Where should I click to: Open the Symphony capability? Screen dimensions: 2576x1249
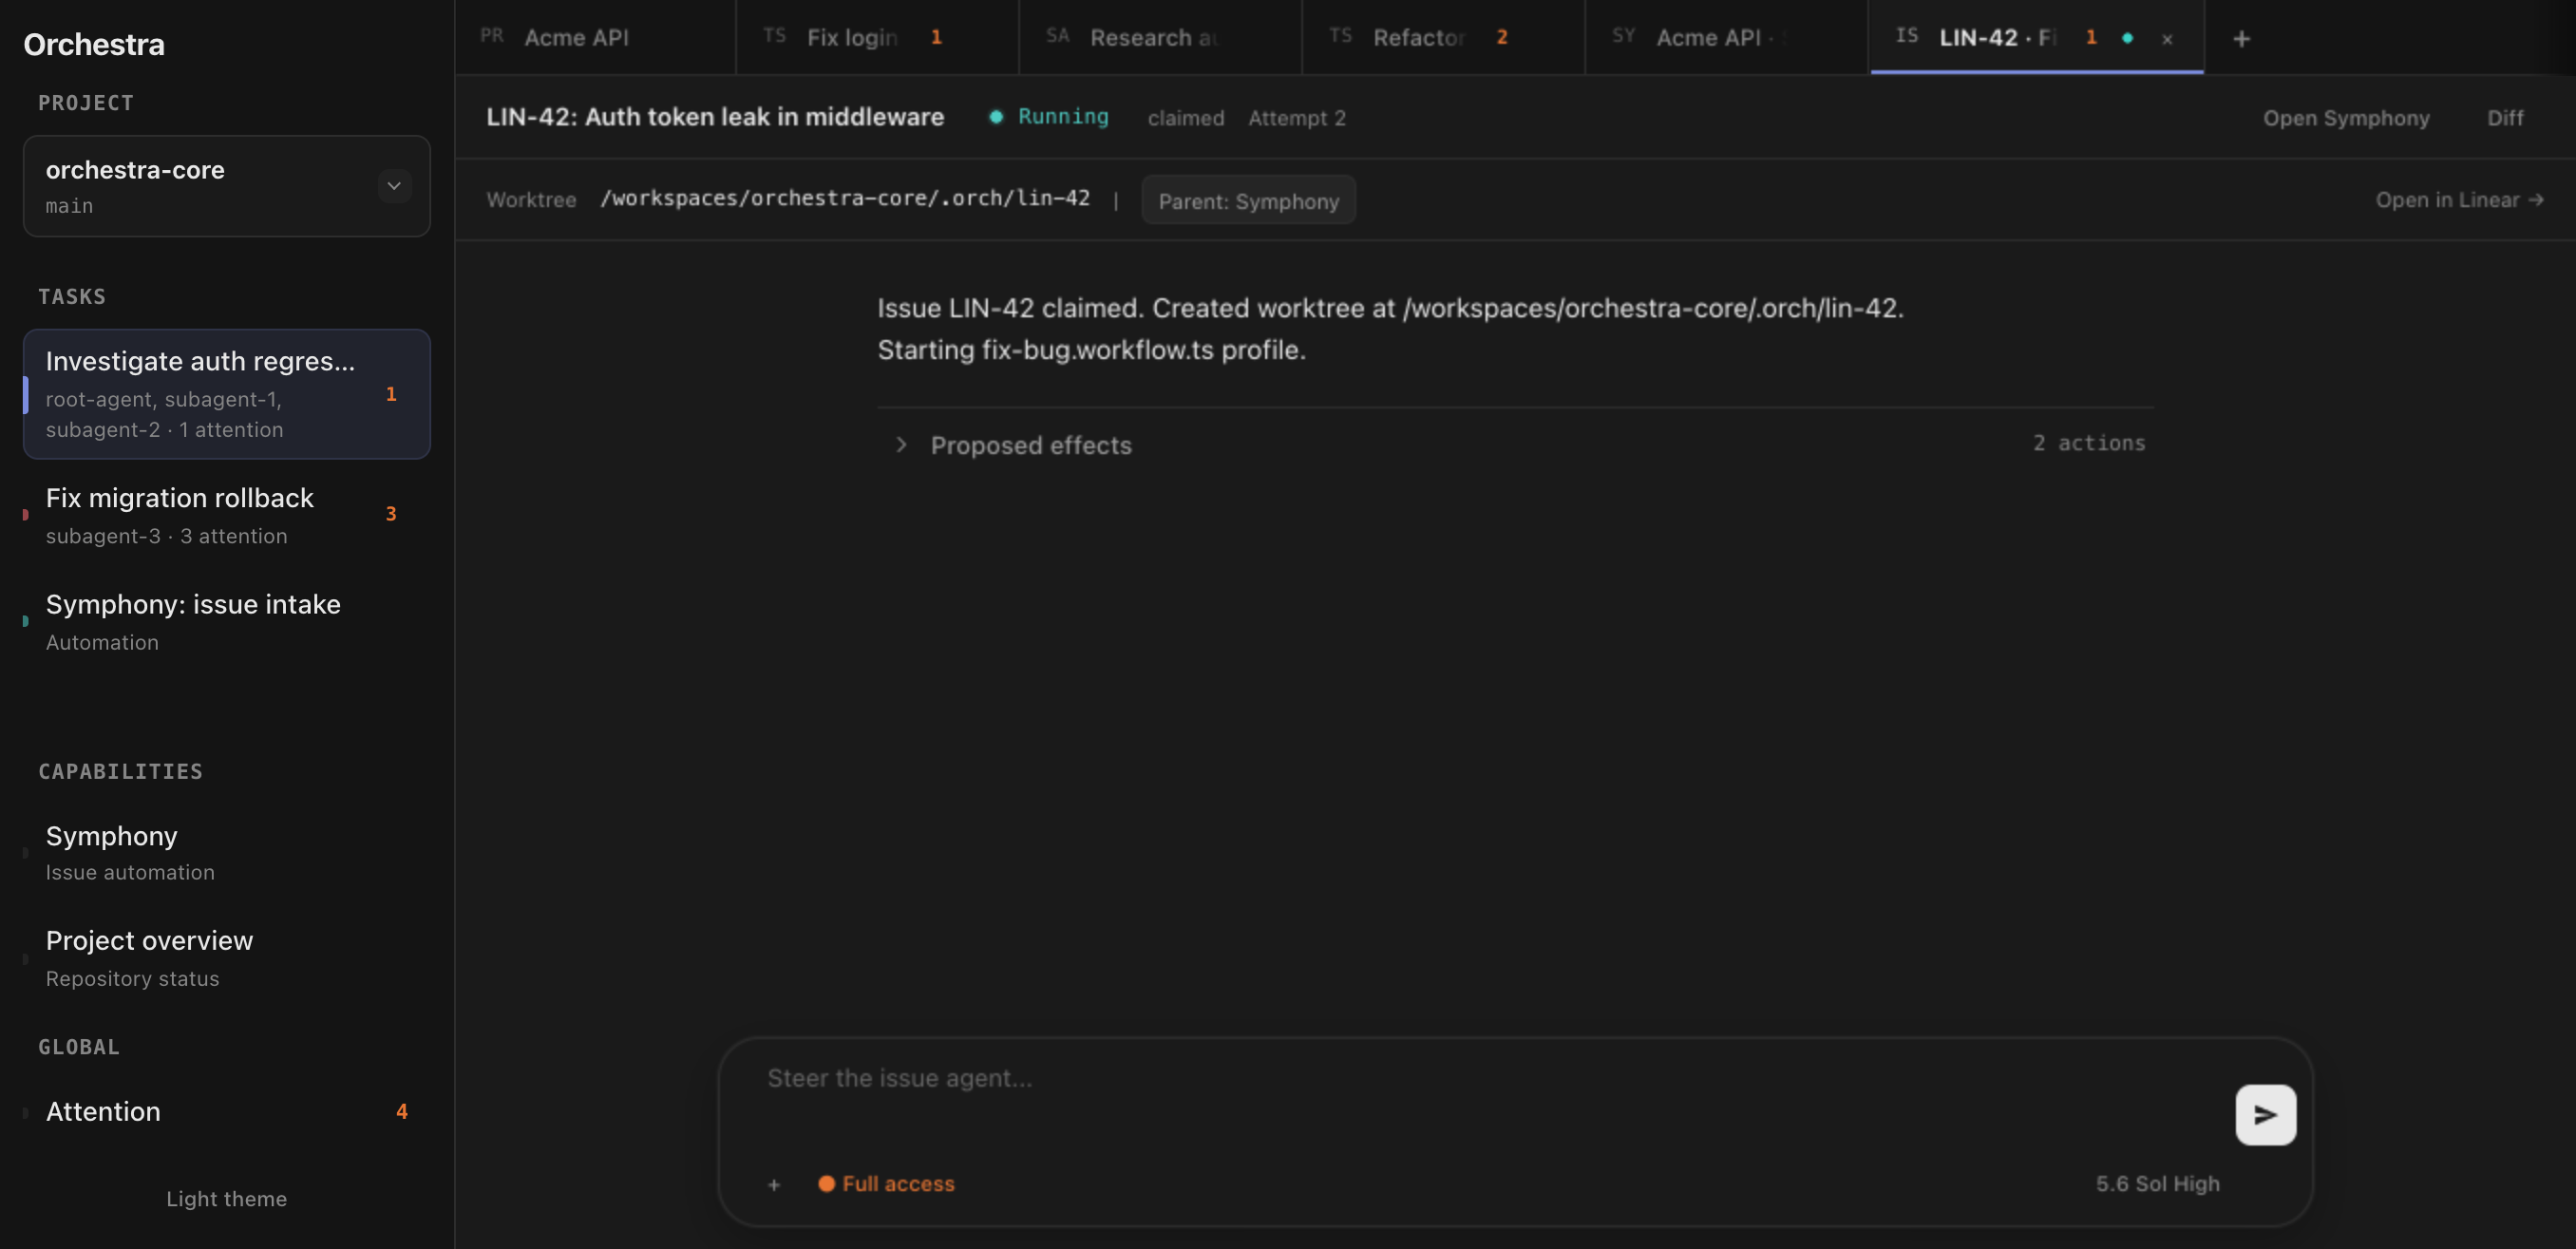pos(227,852)
